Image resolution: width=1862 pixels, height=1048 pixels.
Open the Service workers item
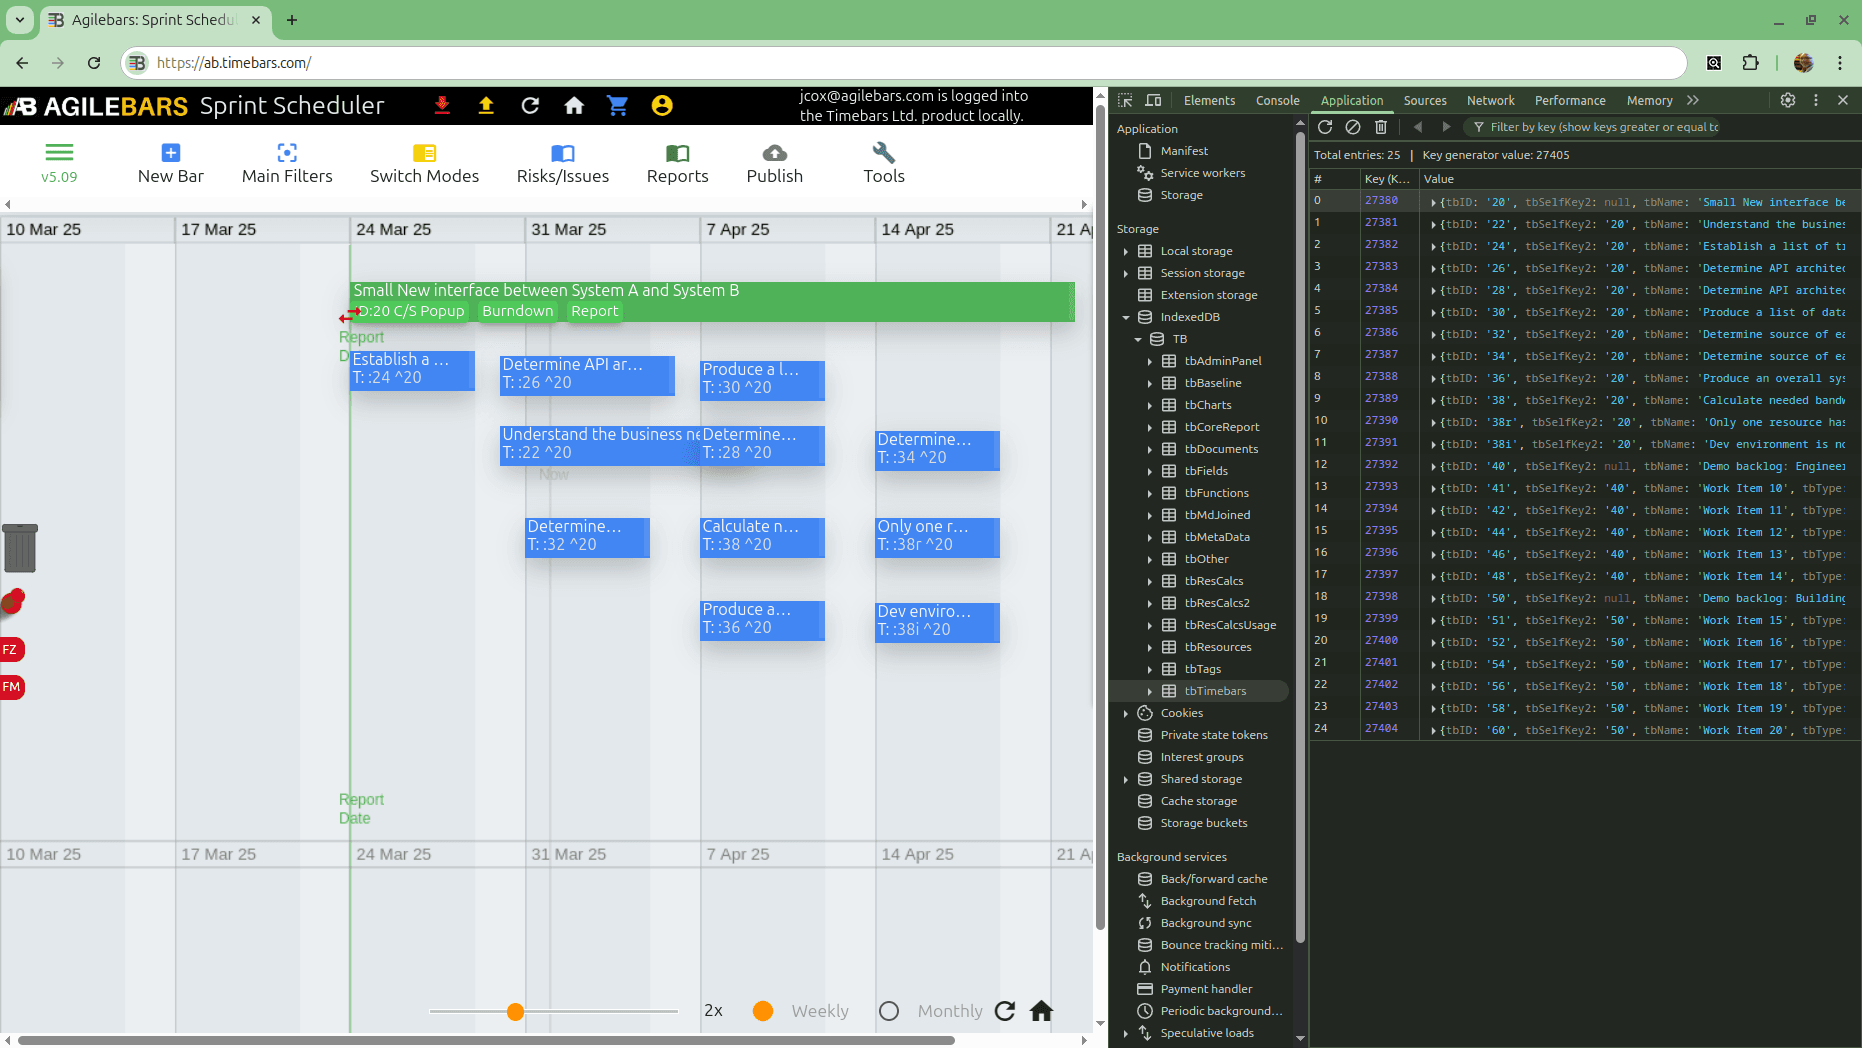pyautogui.click(x=1202, y=173)
